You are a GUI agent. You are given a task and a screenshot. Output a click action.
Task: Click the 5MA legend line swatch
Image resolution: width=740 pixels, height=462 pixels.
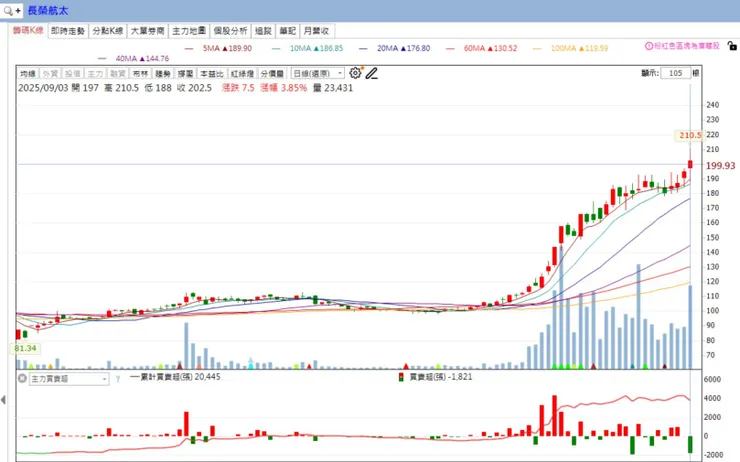coord(190,49)
